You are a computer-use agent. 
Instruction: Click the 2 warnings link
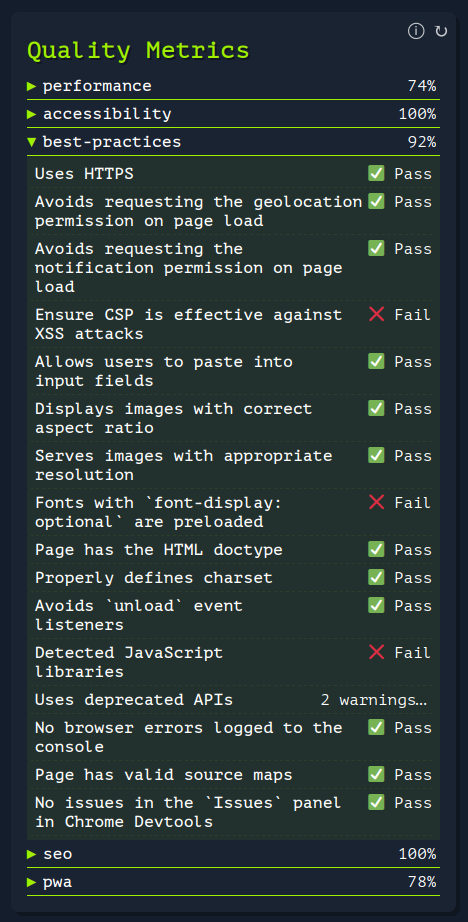[x=373, y=700]
